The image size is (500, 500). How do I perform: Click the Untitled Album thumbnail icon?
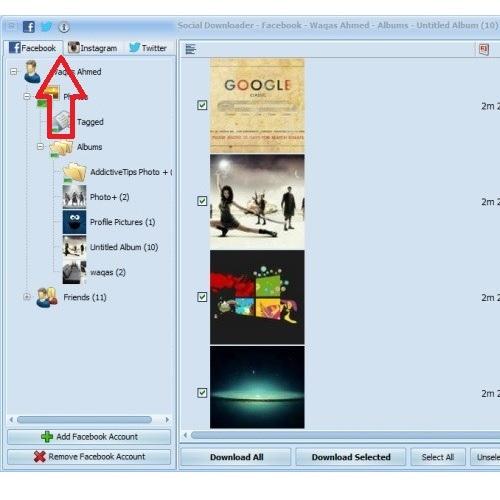point(74,247)
